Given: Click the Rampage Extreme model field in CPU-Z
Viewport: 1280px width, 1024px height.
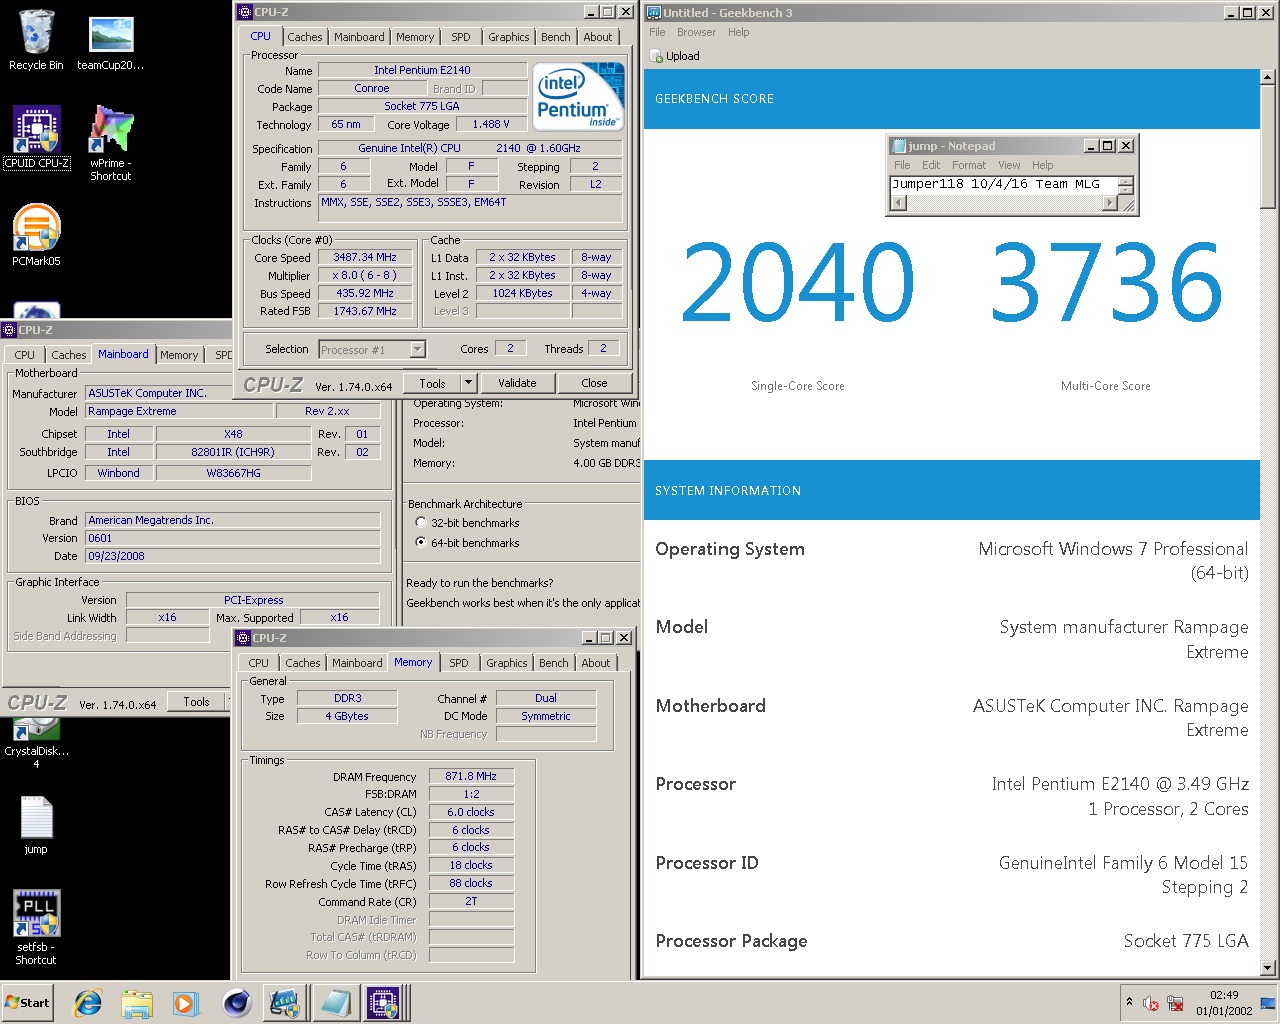Looking at the screenshot, I should tap(179, 411).
